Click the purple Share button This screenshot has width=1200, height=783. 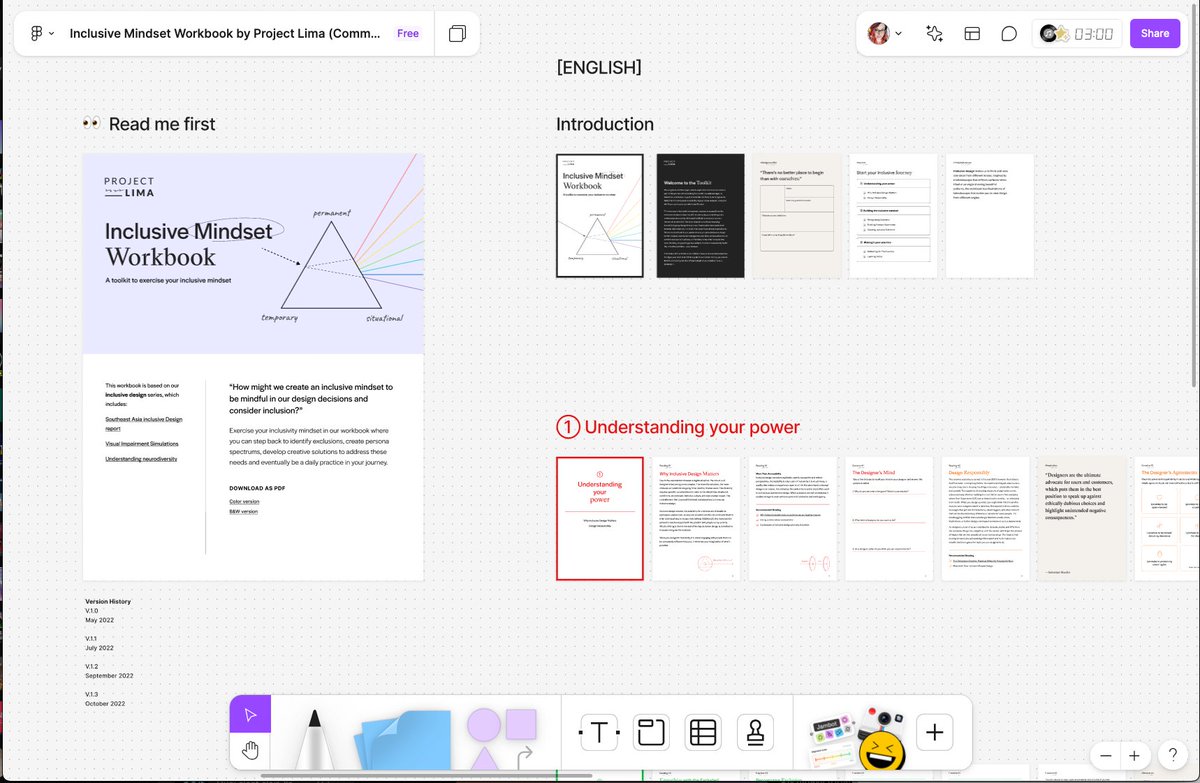point(1154,33)
